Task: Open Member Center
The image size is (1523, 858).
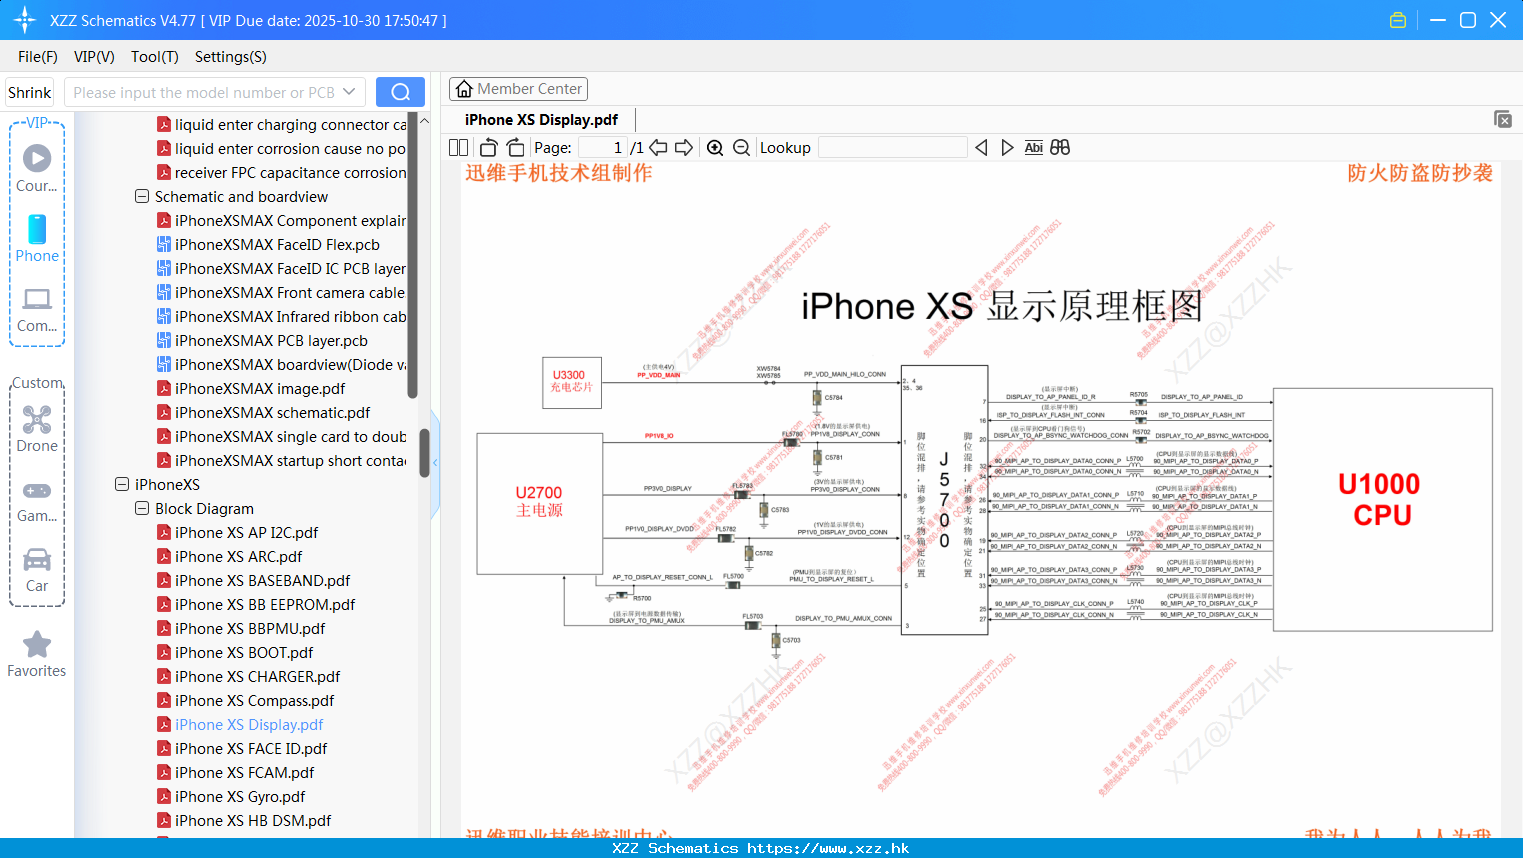Action: click(518, 89)
